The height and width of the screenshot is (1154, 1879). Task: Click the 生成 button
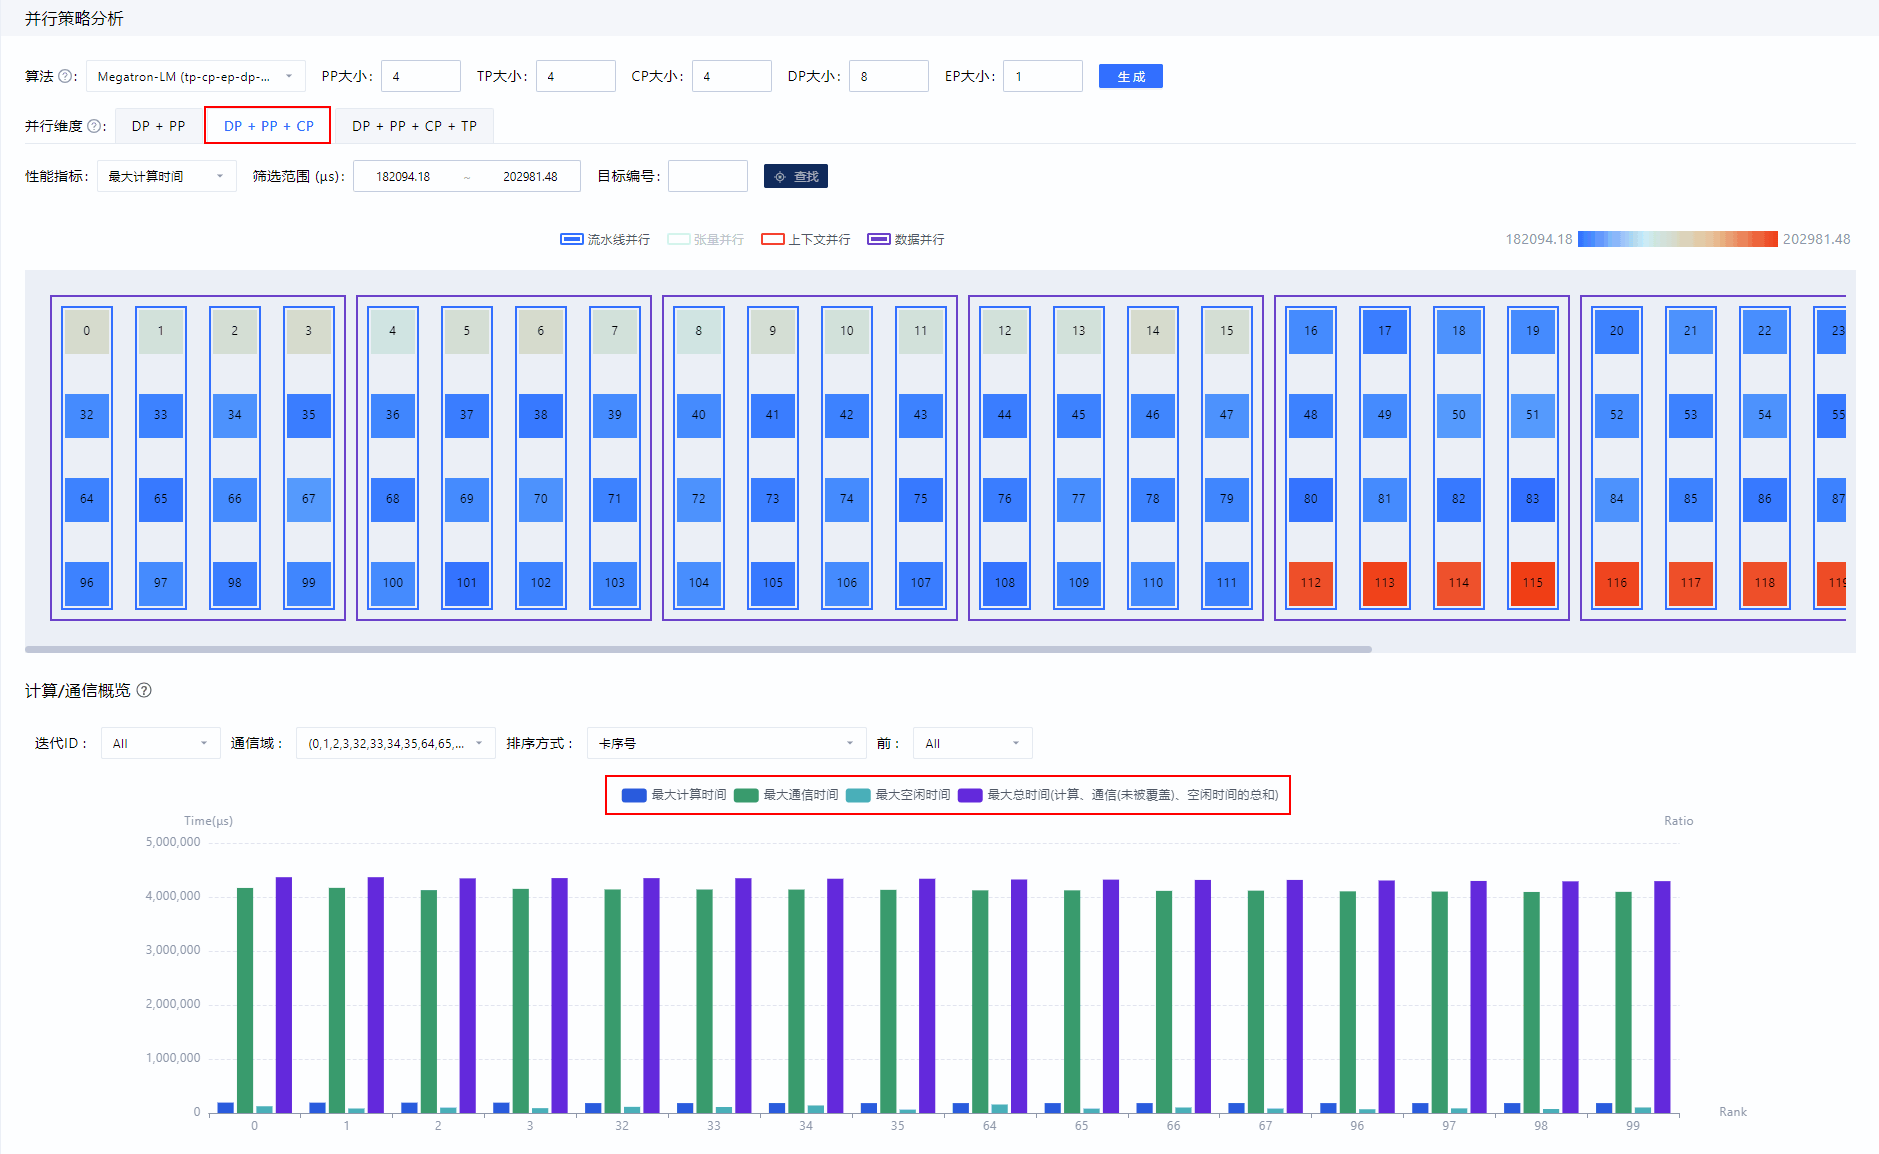point(1131,76)
